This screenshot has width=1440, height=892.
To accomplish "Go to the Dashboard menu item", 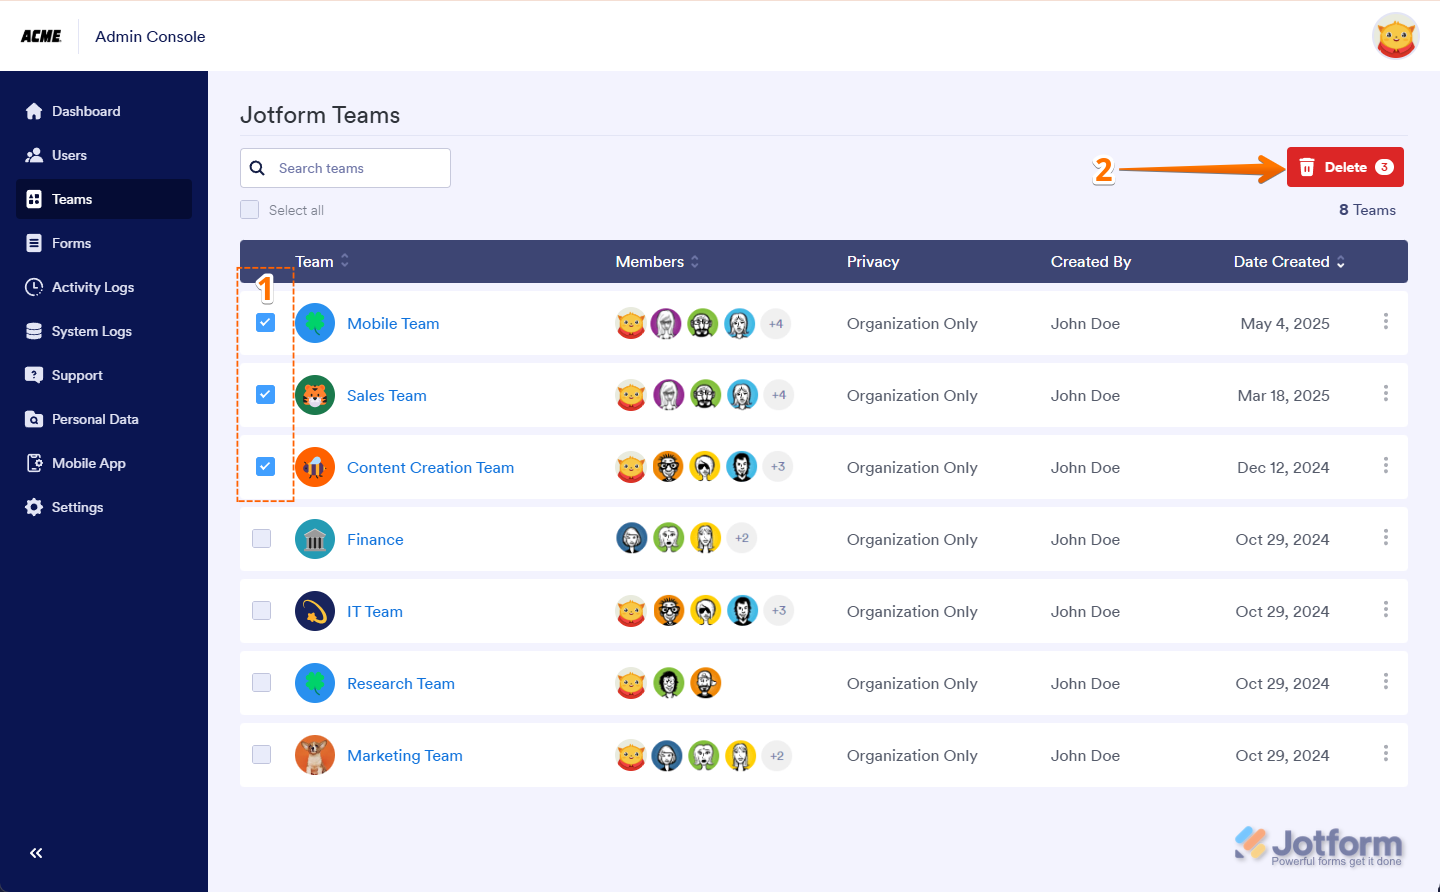I will 104,111.
